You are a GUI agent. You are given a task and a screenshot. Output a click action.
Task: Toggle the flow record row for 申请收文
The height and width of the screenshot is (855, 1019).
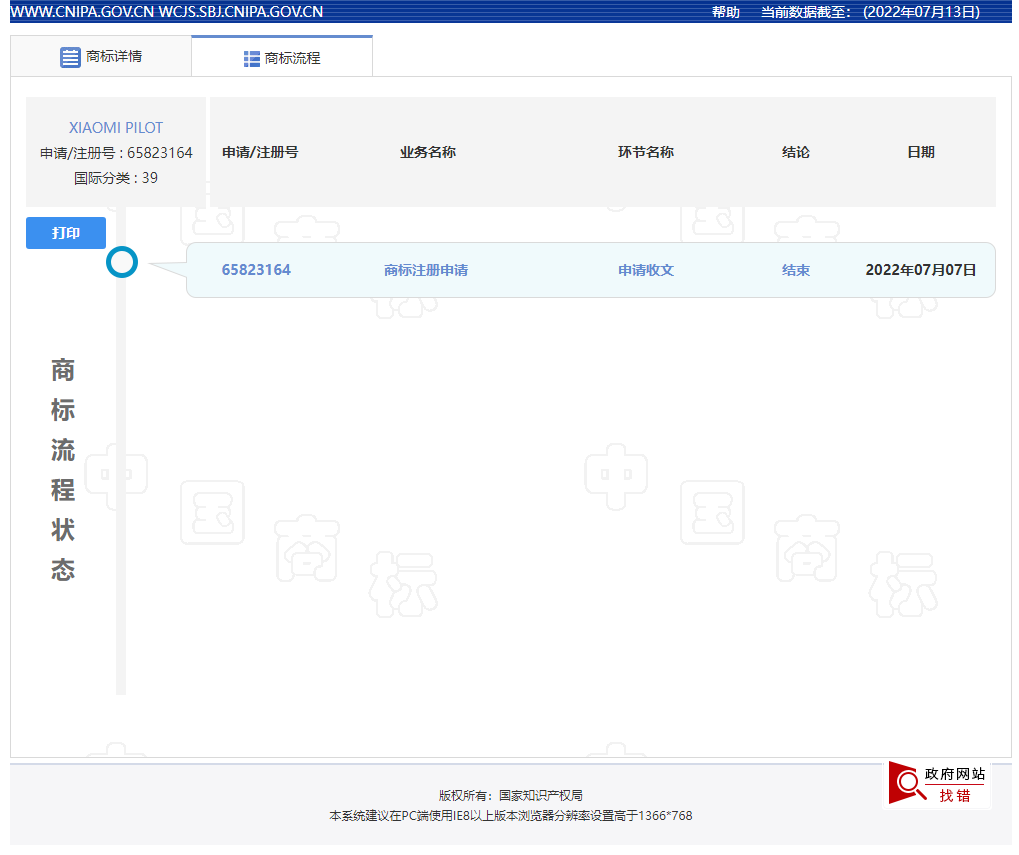pos(646,270)
